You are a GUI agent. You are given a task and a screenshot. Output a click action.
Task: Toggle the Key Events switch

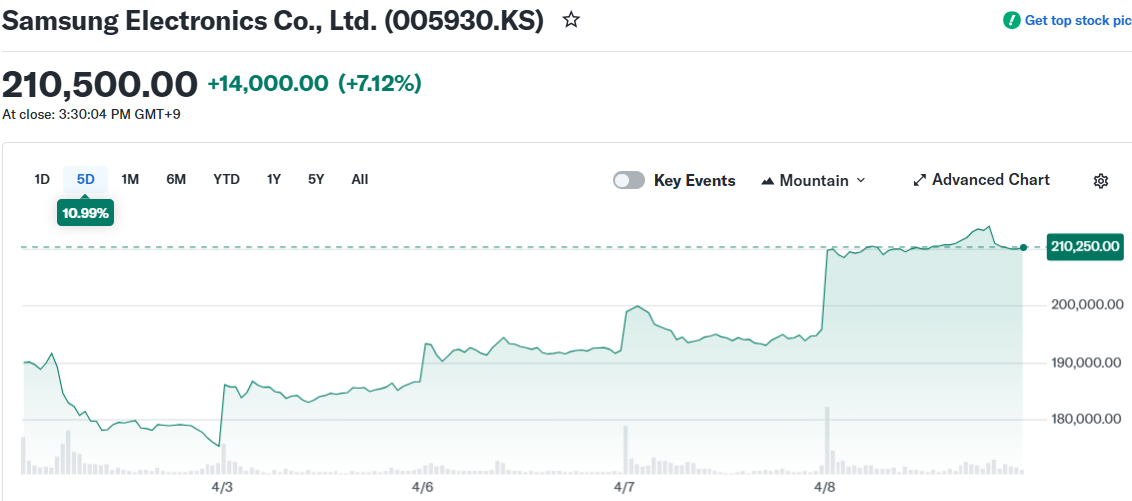point(628,180)
